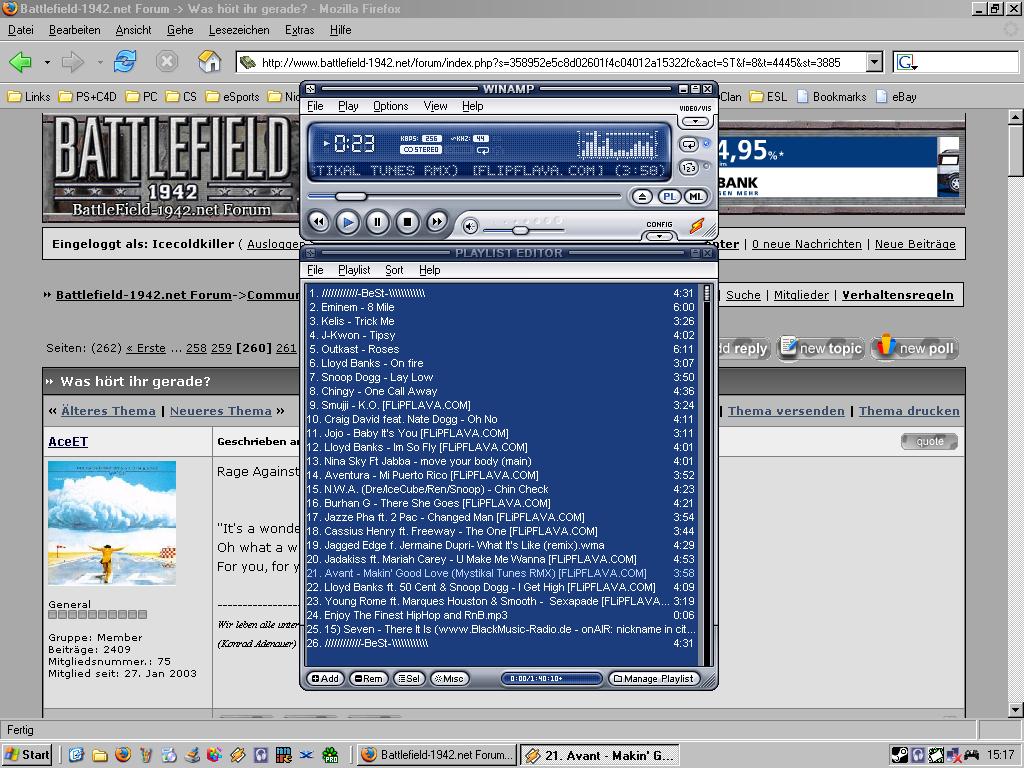The height and width of the screenshot is (768, 1024).
Task: Open the eSports bookmarks folder
Action: [x=232, y=97]
